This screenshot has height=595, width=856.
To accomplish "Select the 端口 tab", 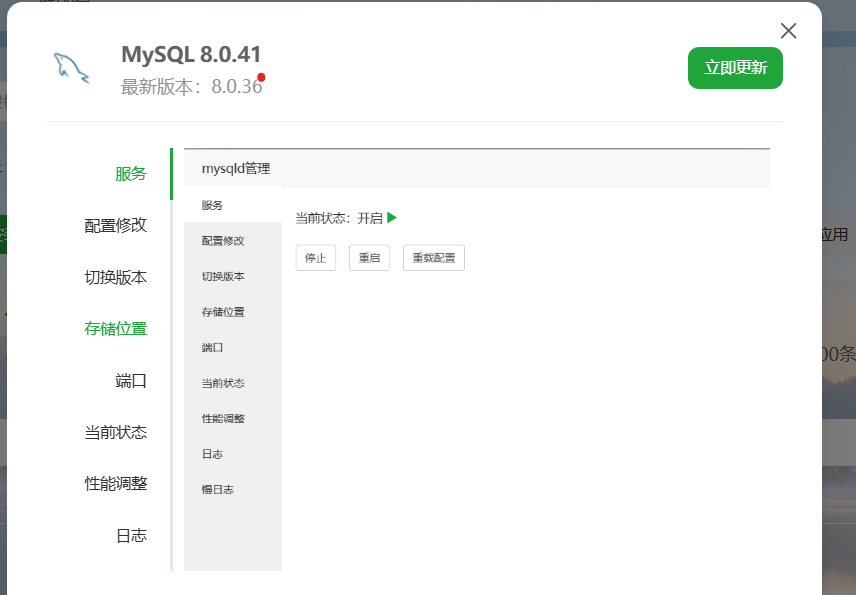I will click(132, 381).
